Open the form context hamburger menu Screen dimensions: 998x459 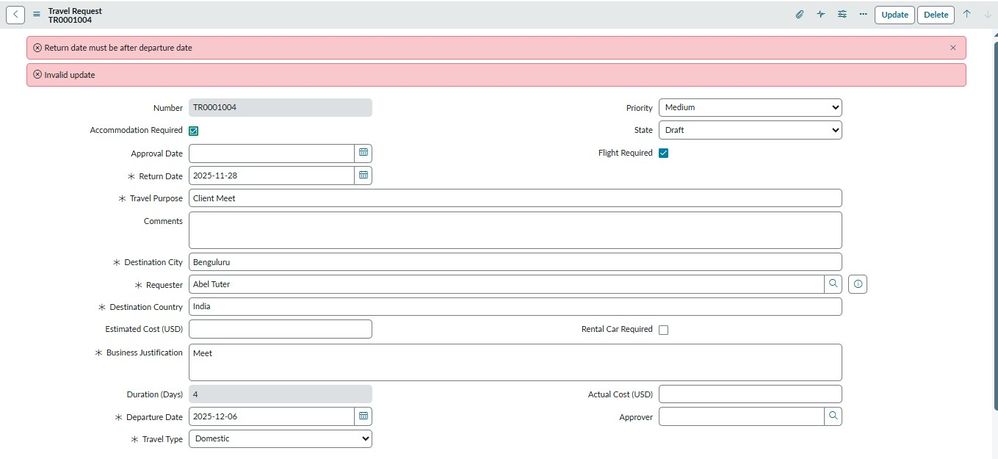coord(37,14)
